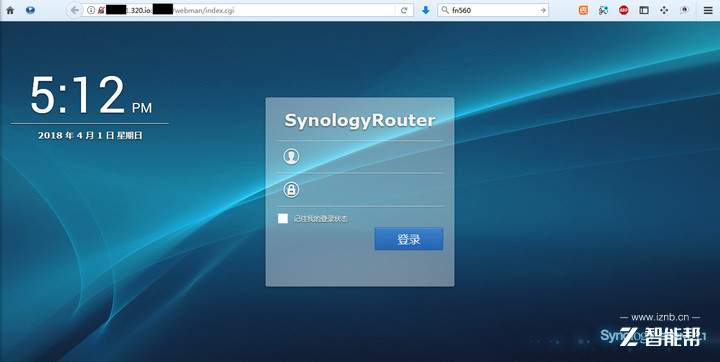The image size is (720, 362).
Task: Click the SynologyRouter title text
Action: pos(360,120)
